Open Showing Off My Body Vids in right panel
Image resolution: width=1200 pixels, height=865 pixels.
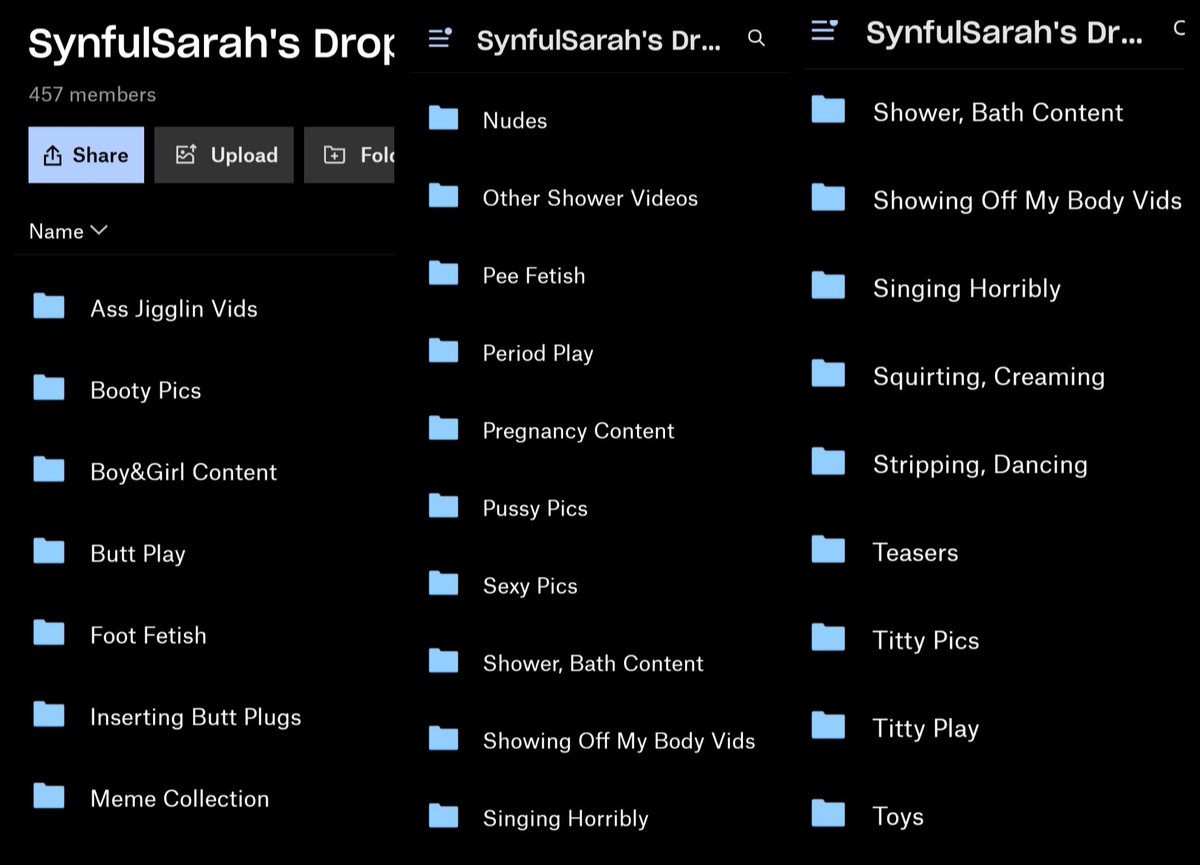coord(1028,201)
